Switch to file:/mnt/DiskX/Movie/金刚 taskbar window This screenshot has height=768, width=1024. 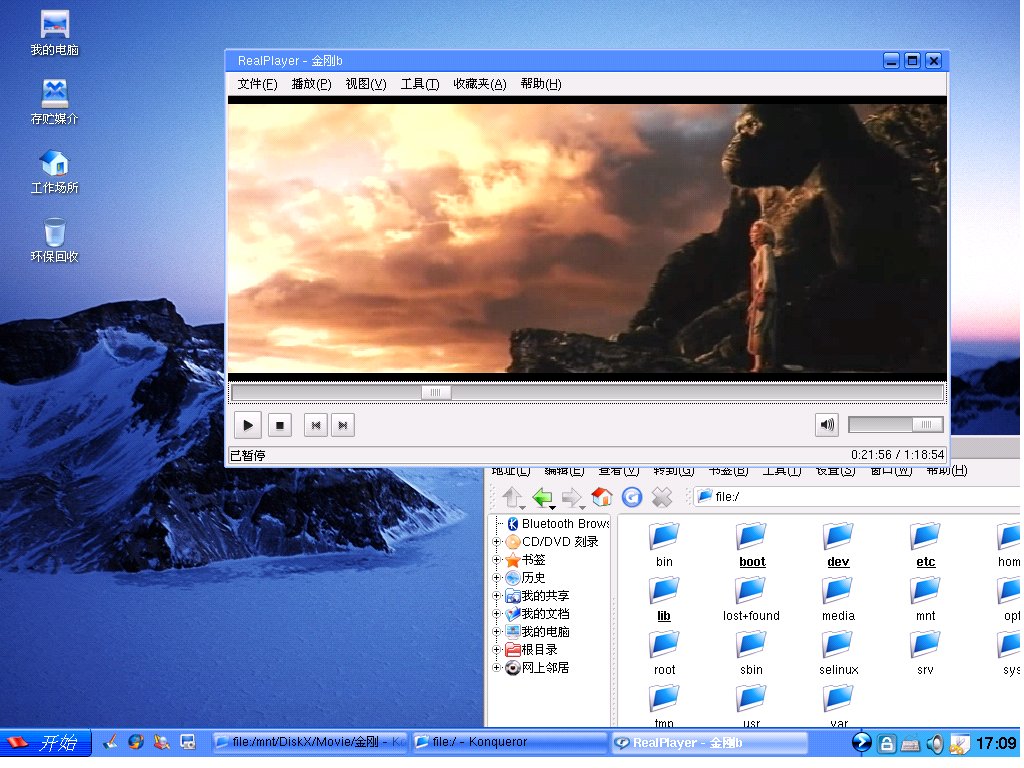pos(310,743)
